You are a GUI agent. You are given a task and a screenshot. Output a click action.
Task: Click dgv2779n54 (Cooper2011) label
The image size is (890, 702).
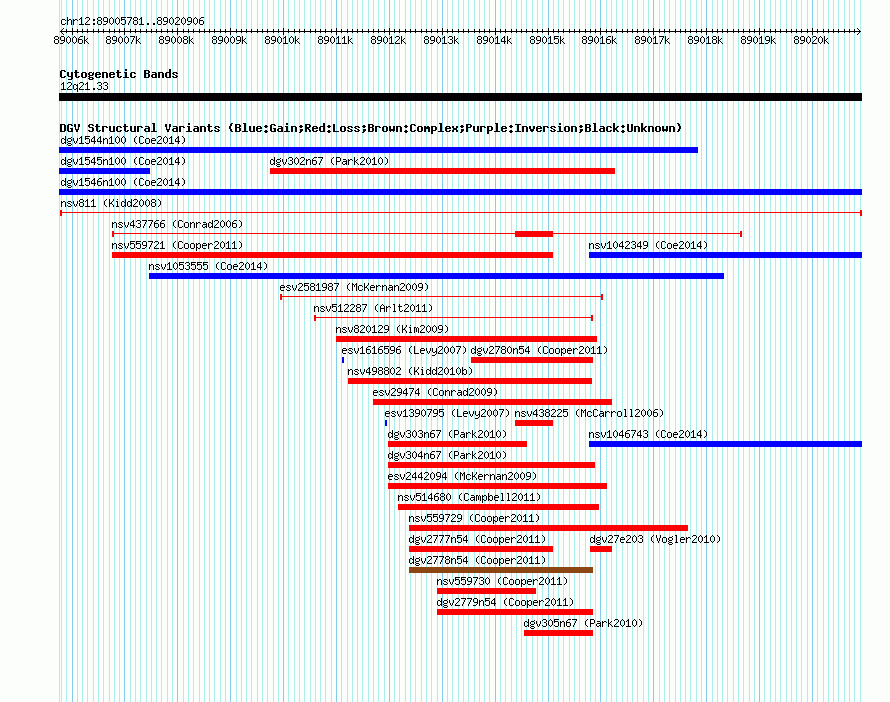tap(505, 602)
